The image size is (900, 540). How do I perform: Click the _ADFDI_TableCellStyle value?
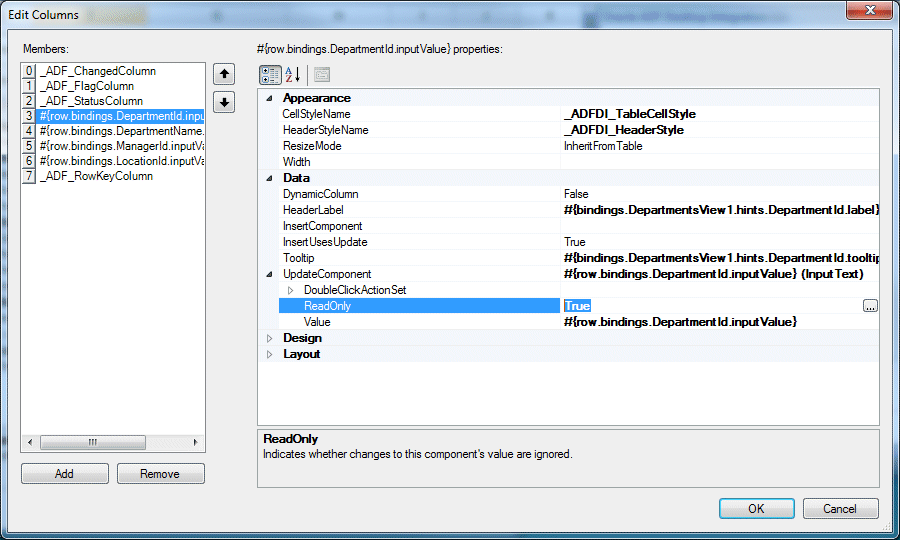(630, 114)
